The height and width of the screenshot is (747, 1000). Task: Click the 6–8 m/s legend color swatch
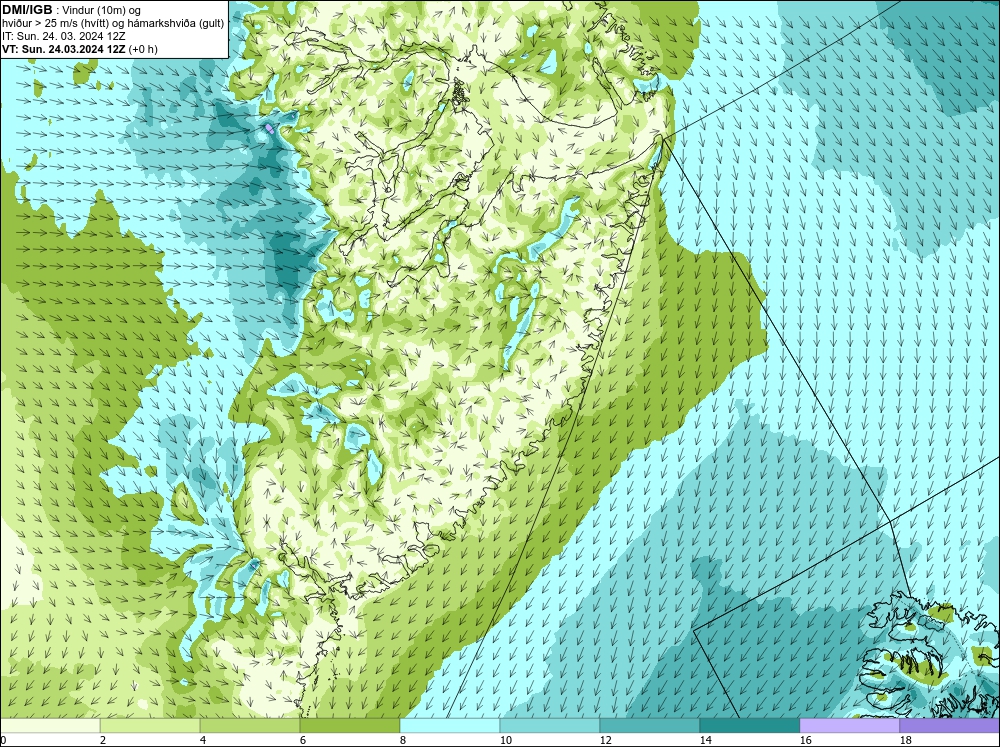pyautogui.click(x=349, y=726)
